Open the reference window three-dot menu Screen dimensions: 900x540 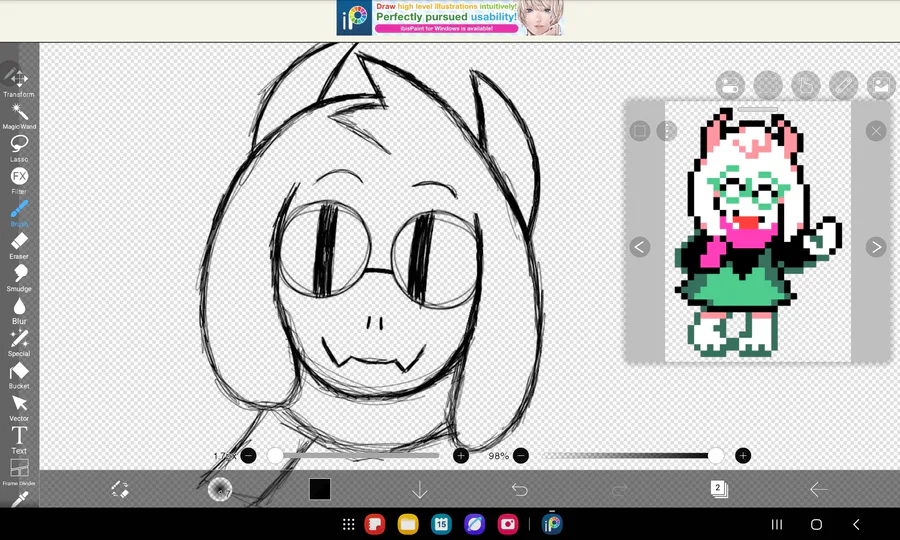coord(667,131)
